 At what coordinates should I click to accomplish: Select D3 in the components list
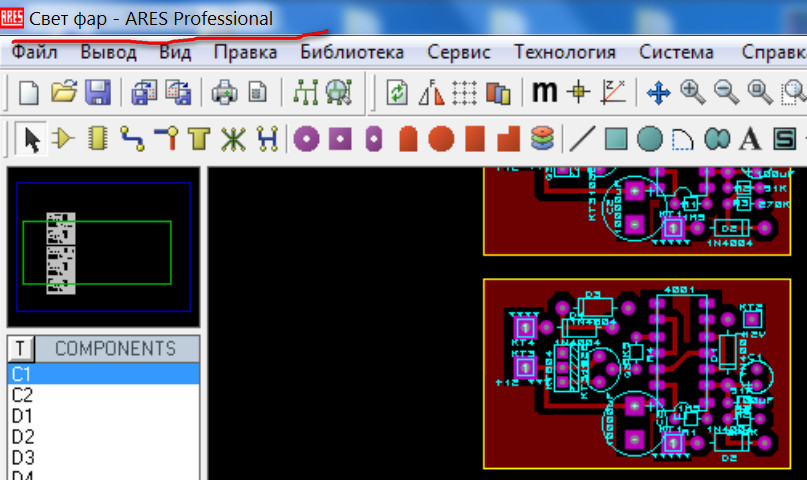tap(103, 457)
